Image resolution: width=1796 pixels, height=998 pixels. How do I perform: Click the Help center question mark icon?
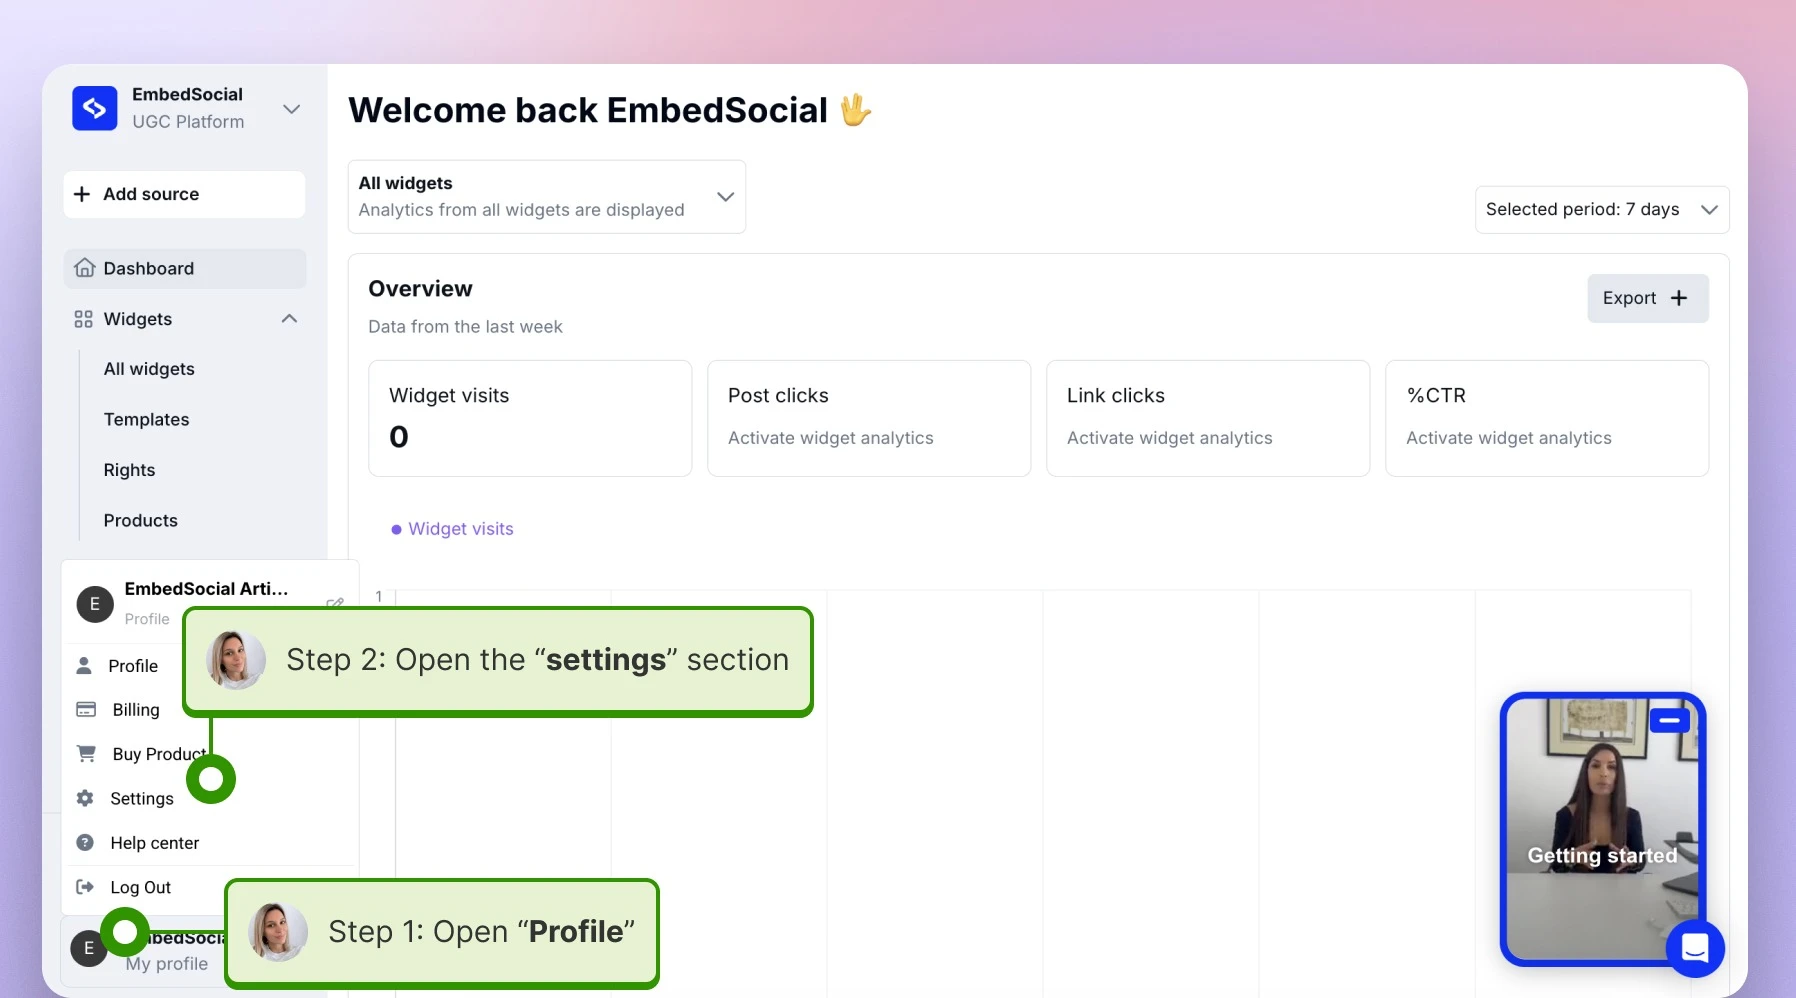[85, 843]
